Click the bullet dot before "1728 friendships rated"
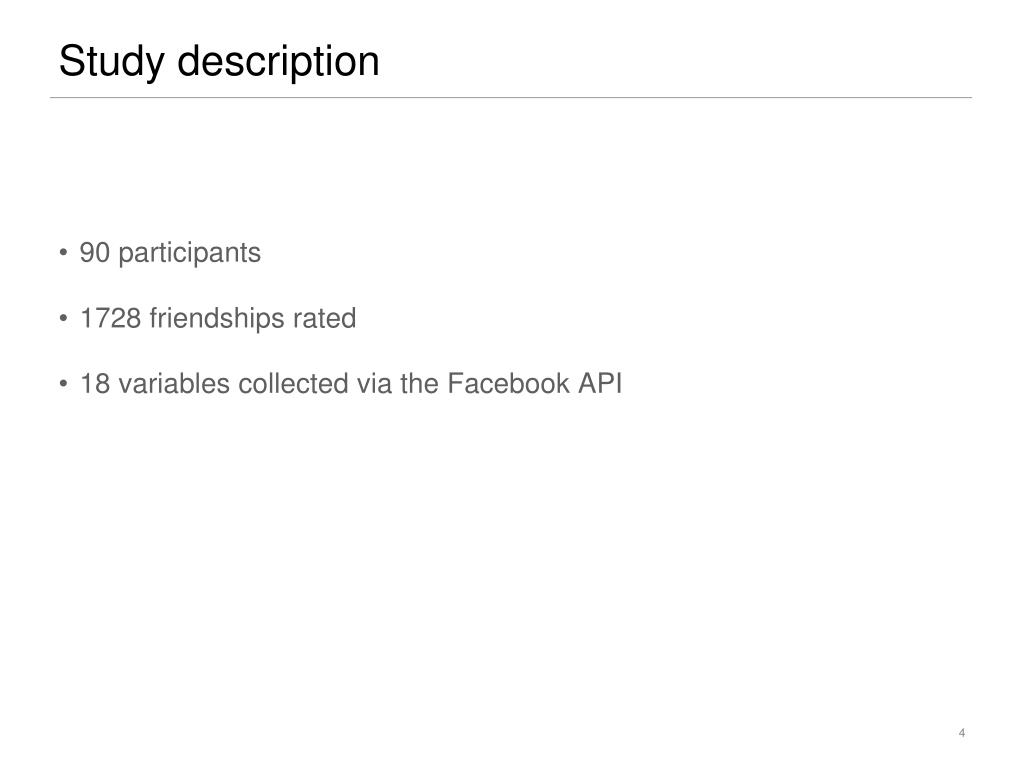 pos(63,318)
